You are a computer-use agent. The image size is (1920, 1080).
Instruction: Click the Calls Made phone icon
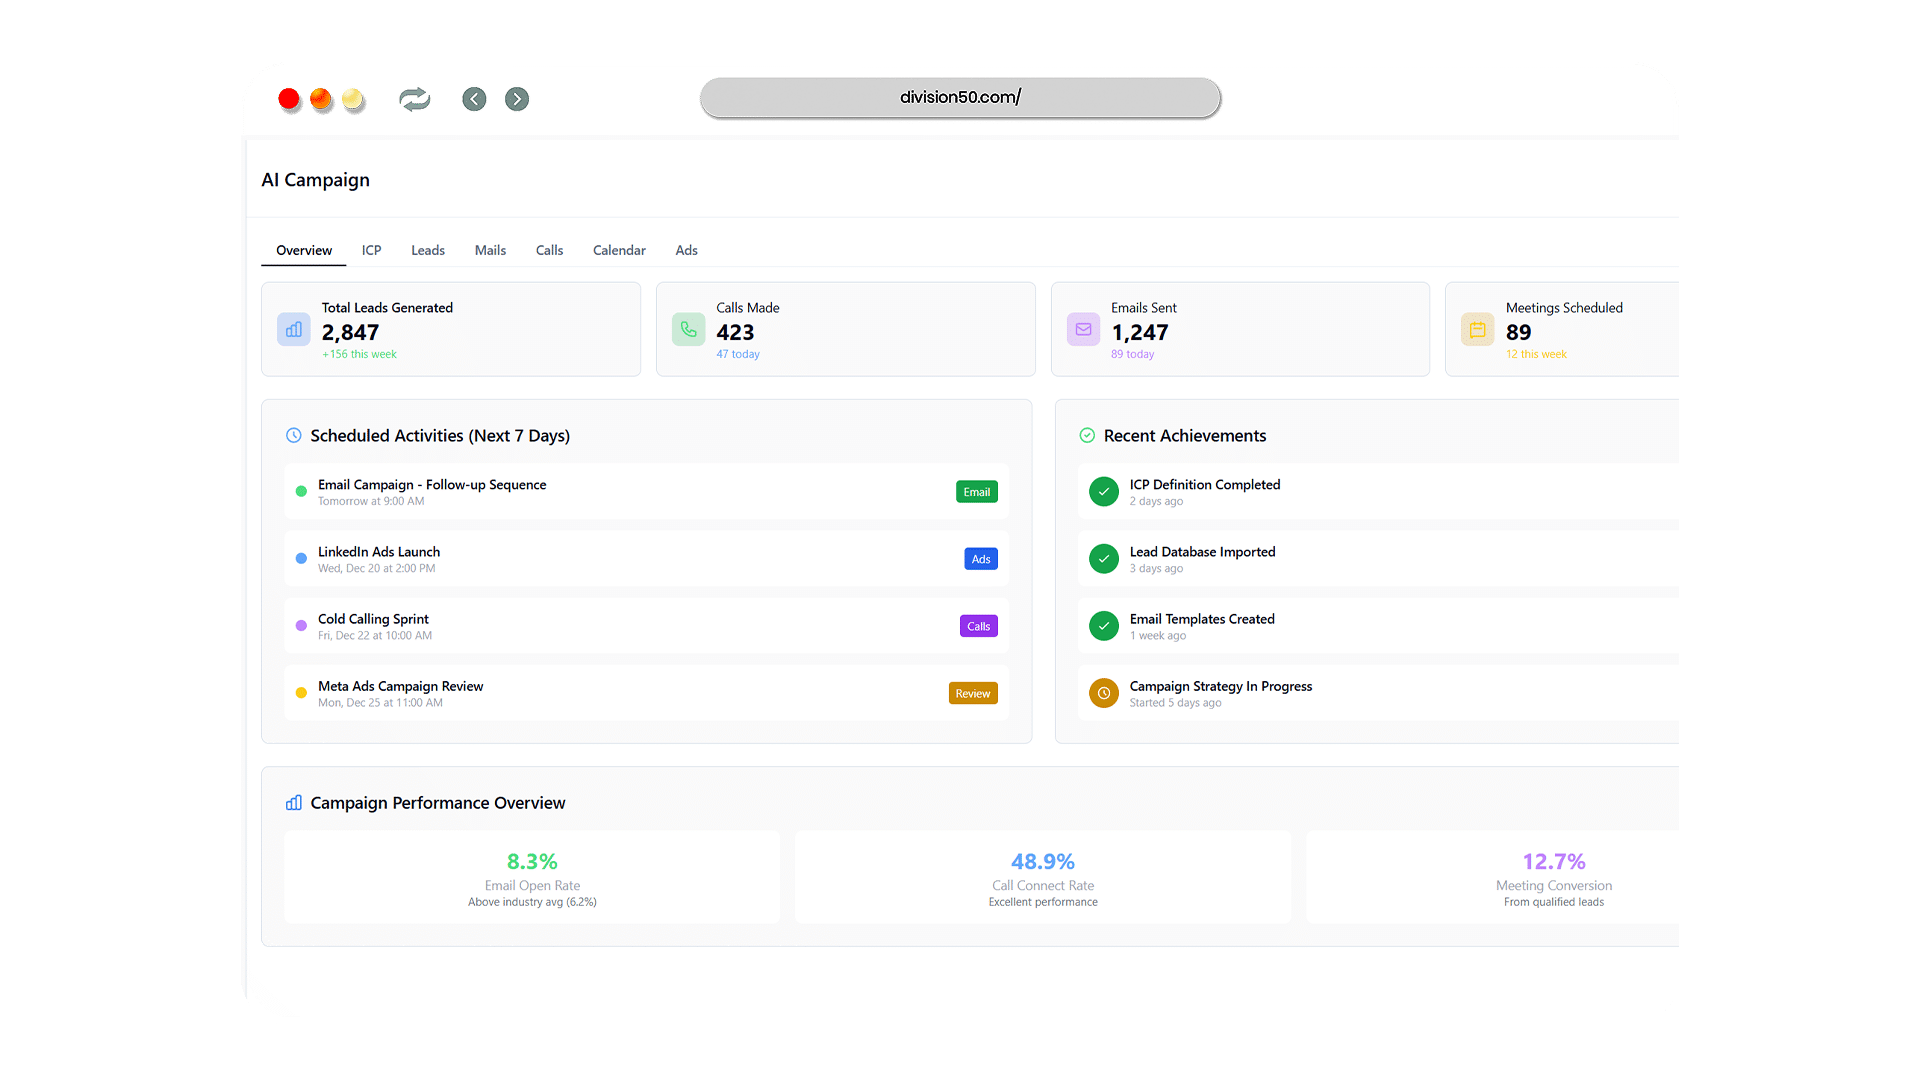click(689, 330)
